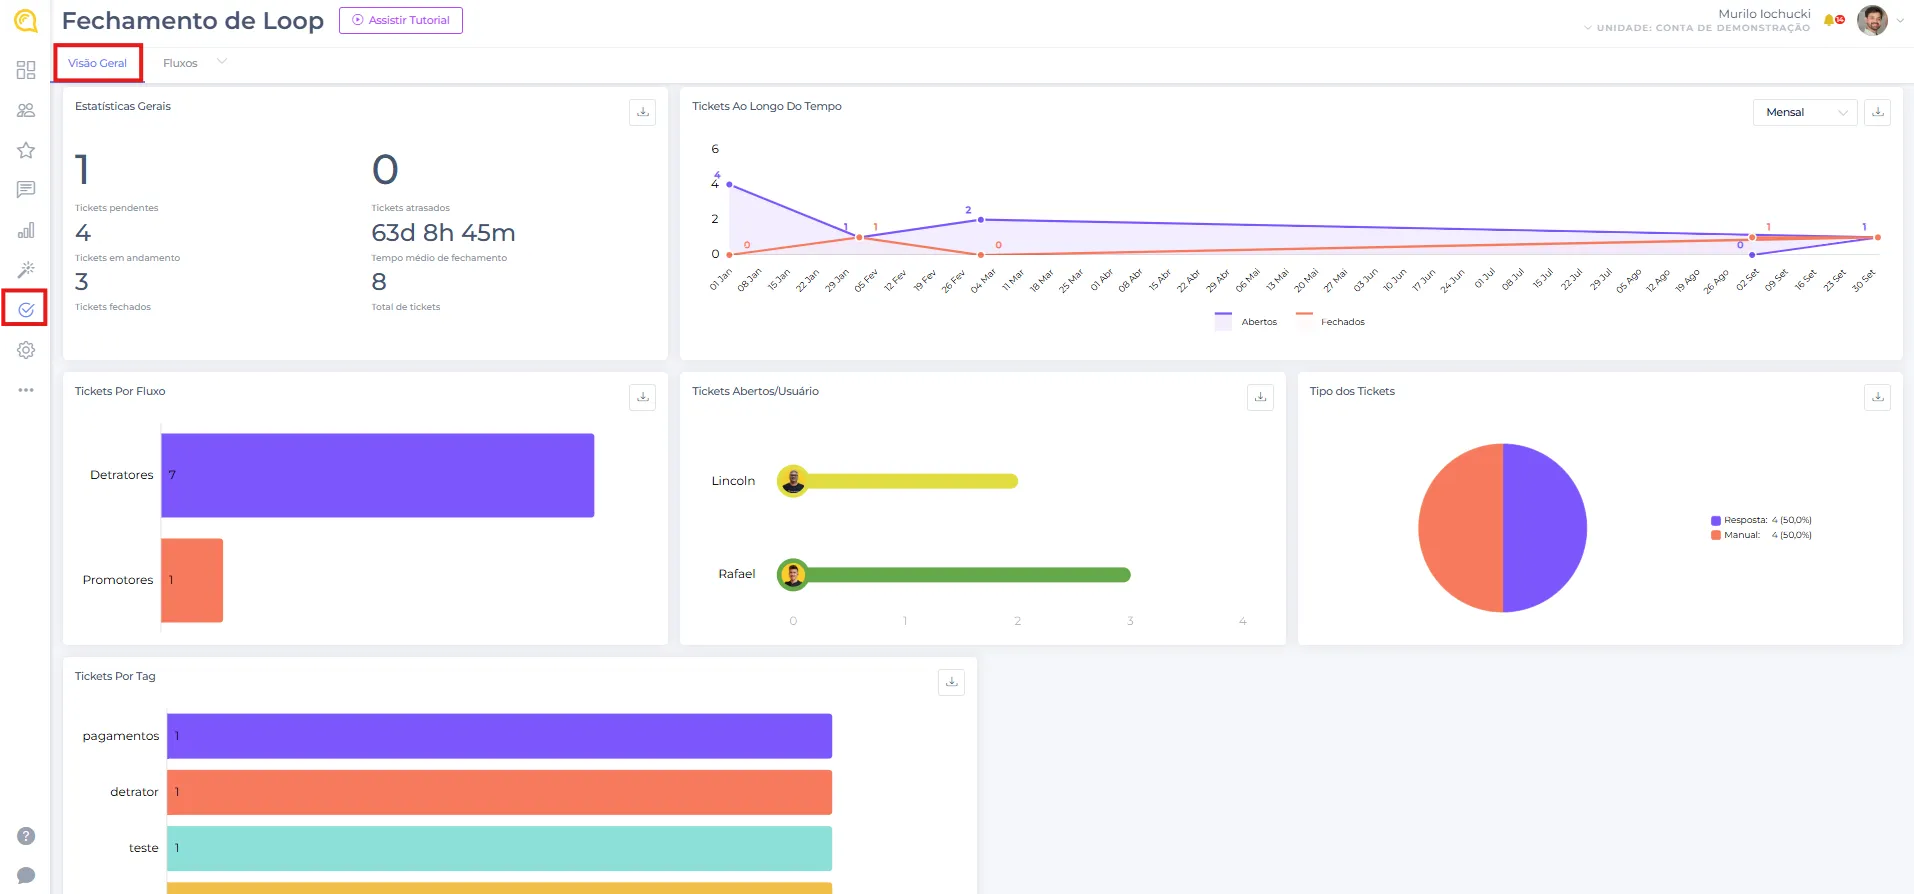Download the Estatísticas Gerais card data
This screenshot has height=894, width=1914.
(642, 112)
